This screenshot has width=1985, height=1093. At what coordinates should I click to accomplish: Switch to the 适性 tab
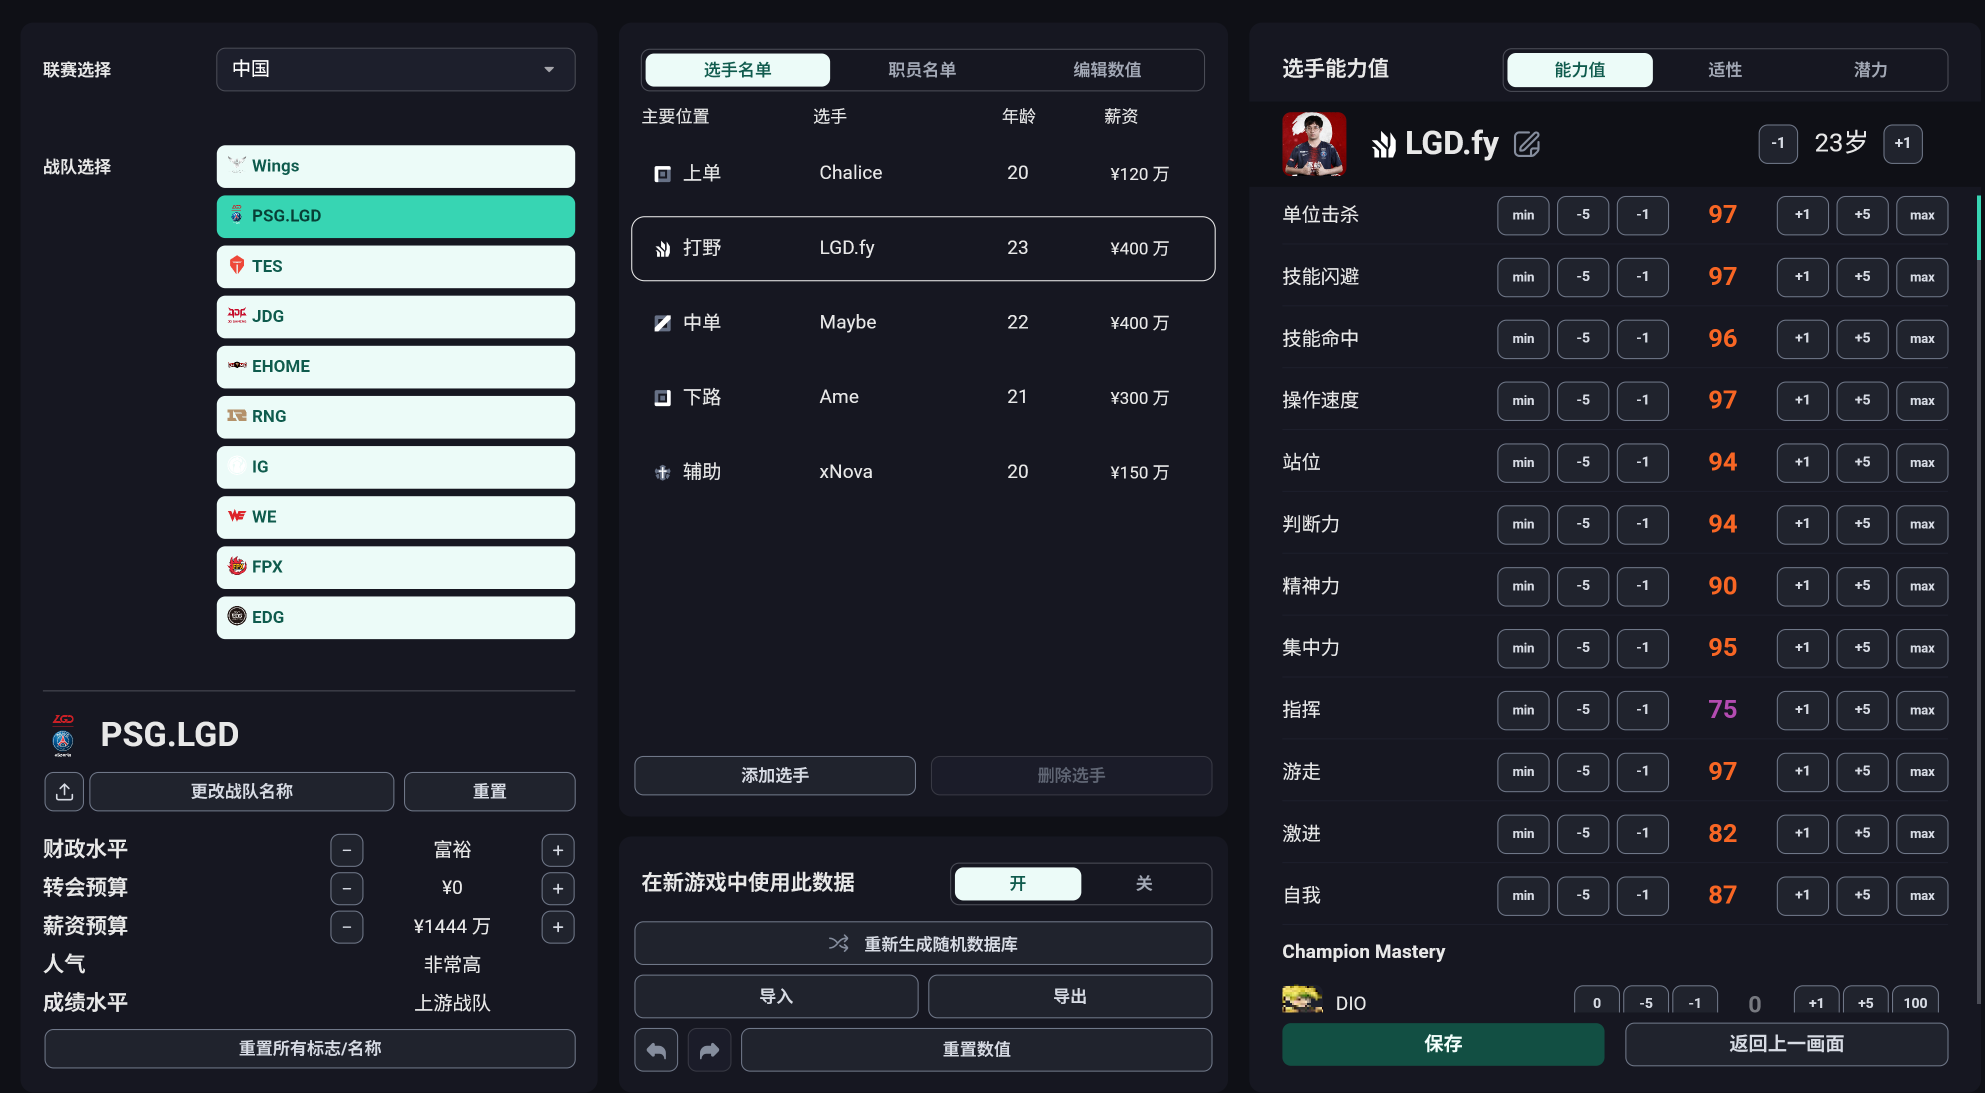(1725, 70)
